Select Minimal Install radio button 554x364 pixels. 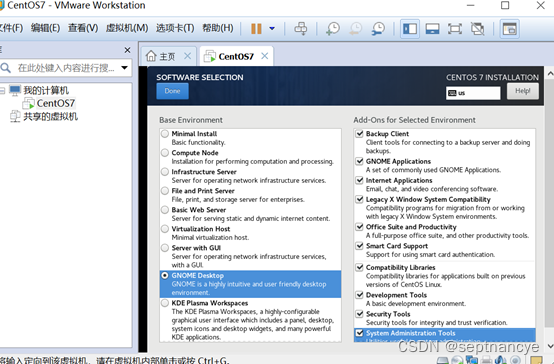[x=165, y=134]
